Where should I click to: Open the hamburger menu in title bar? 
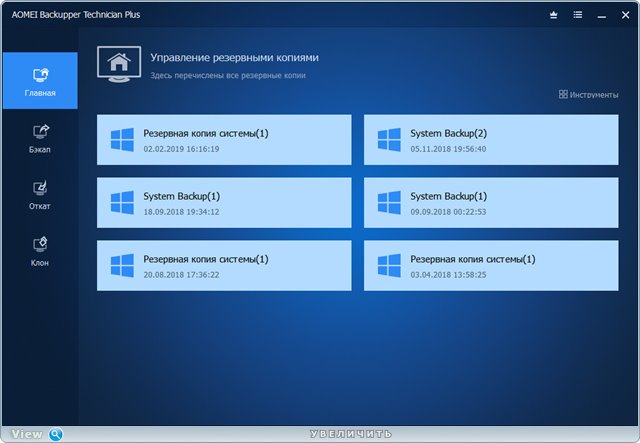click(x=578, y=15)
